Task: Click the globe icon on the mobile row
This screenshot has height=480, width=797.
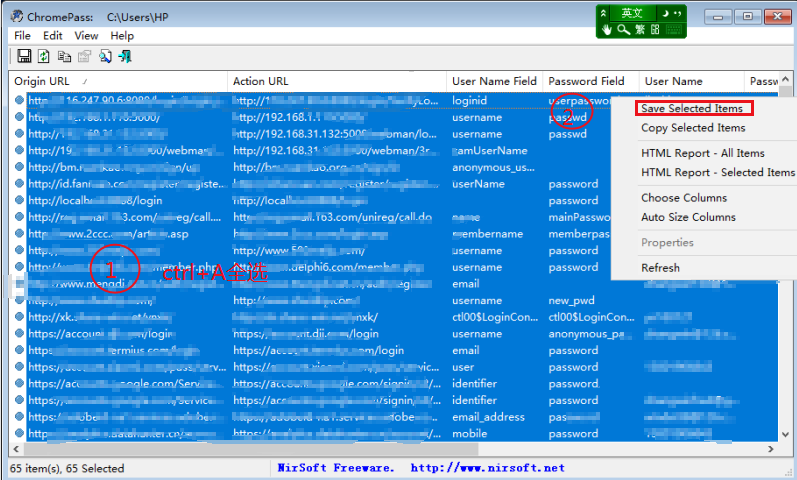Action: (x=19, y=433)
